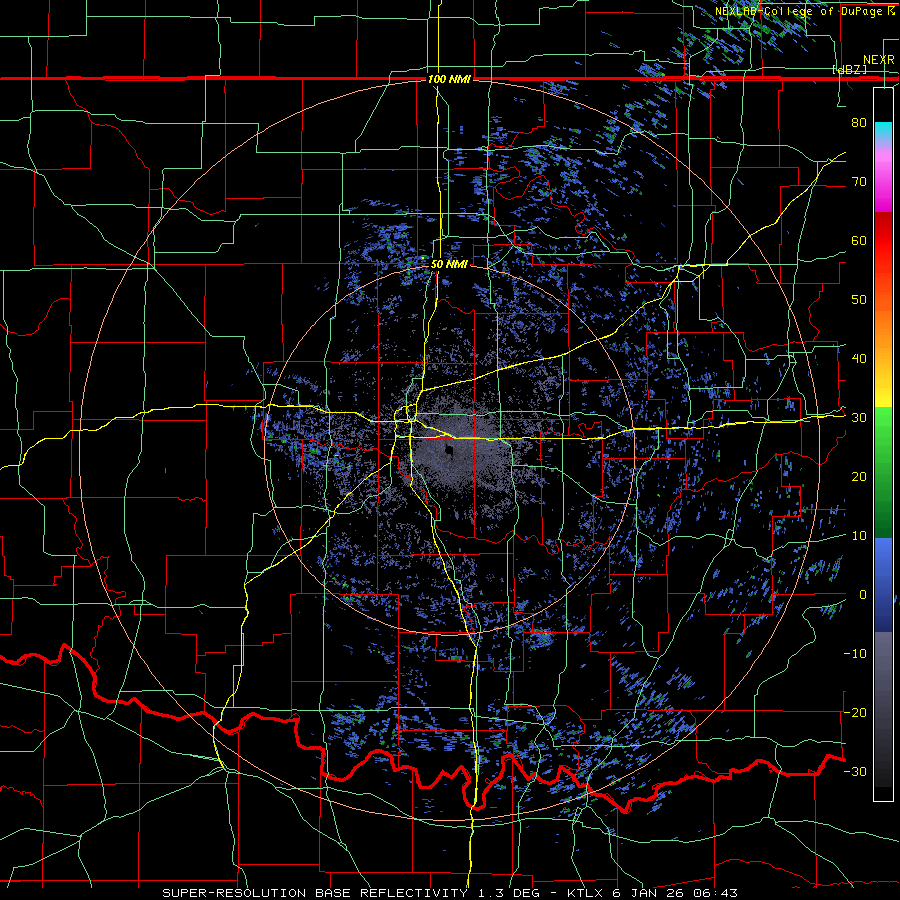This screenshot has height=900, width=900.
Task: Click the "KTLX" station ID in caption
Action: point(585,893)
